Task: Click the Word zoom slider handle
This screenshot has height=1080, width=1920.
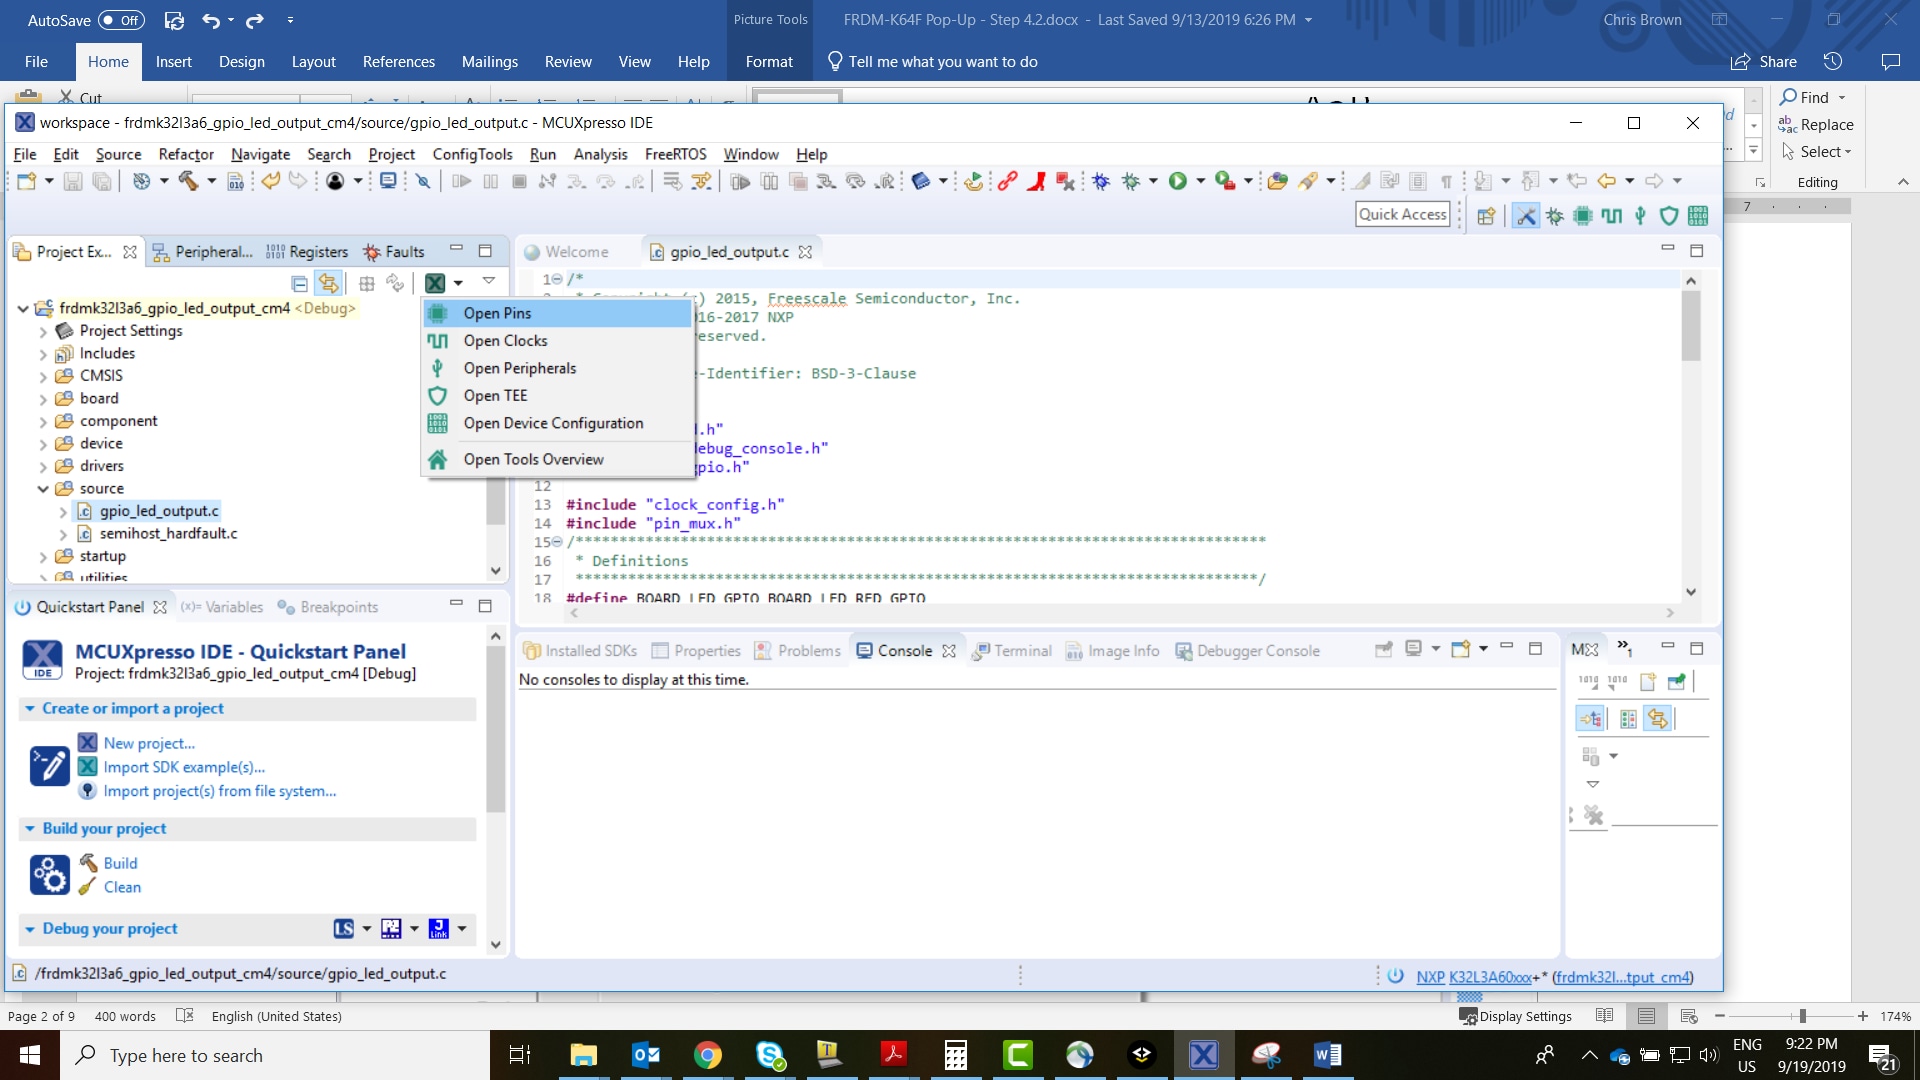Action: [1802, 1016]
